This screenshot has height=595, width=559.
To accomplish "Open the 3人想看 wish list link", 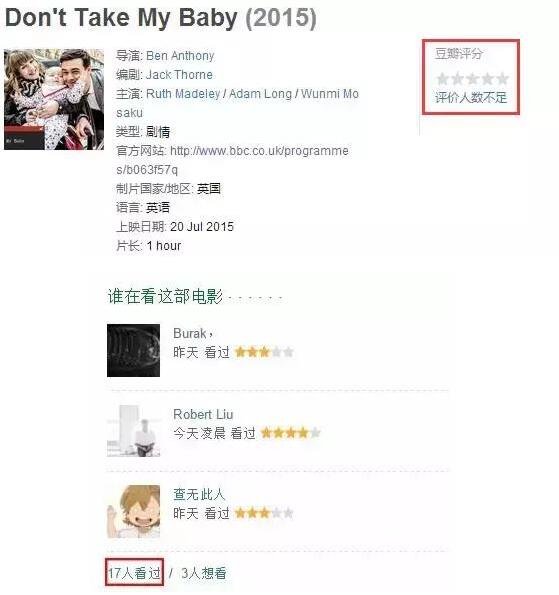I will 204,573.
